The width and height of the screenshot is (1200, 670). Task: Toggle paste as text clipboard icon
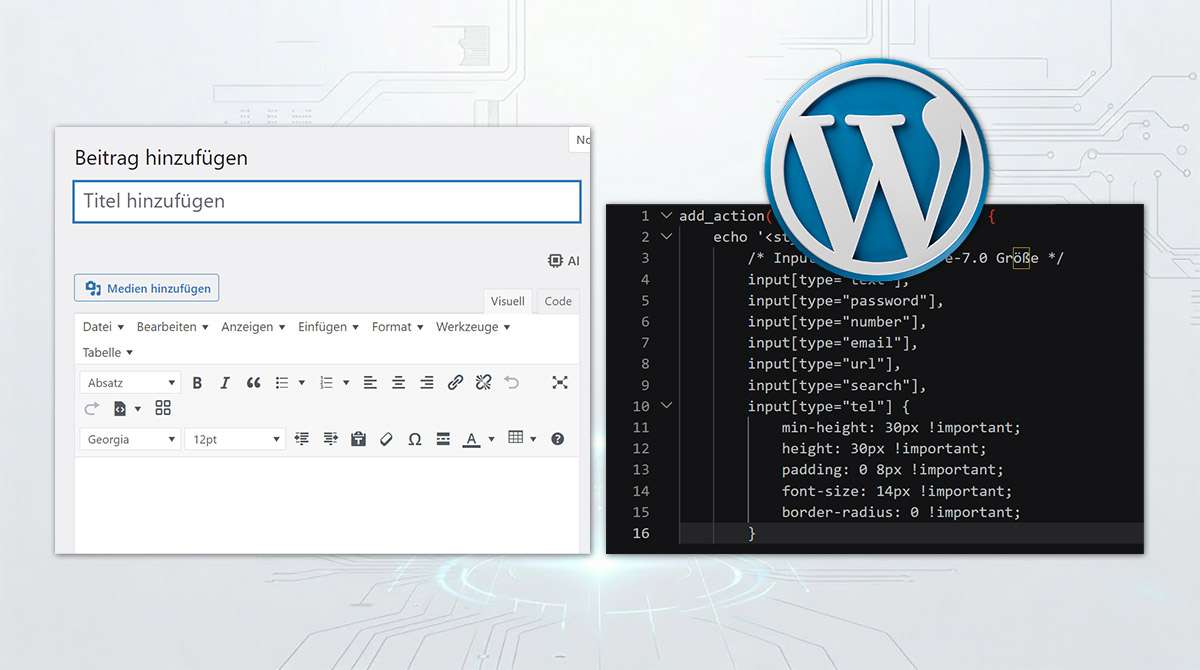click(358, 439)
